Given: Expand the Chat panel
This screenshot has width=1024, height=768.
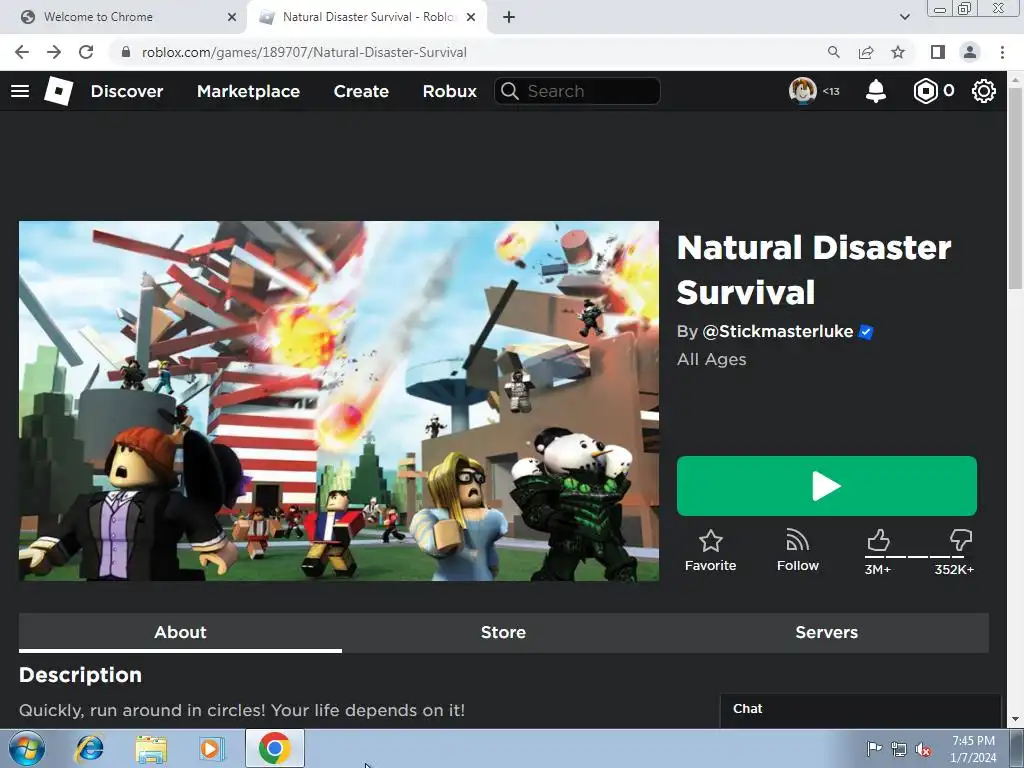Looking at the screenshot, I should 860,710.
